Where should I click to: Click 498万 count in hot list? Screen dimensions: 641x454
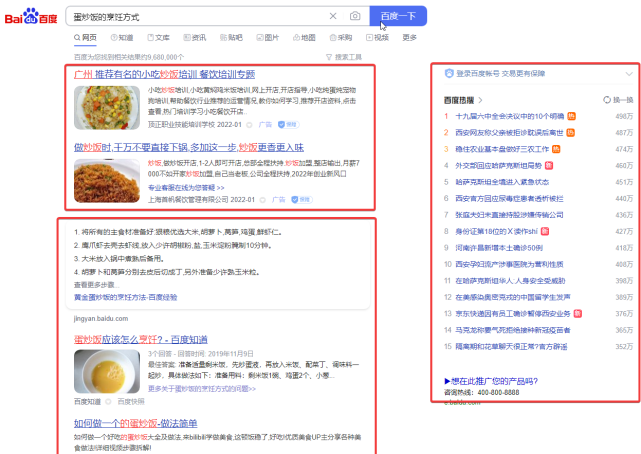tap(624, 116)
